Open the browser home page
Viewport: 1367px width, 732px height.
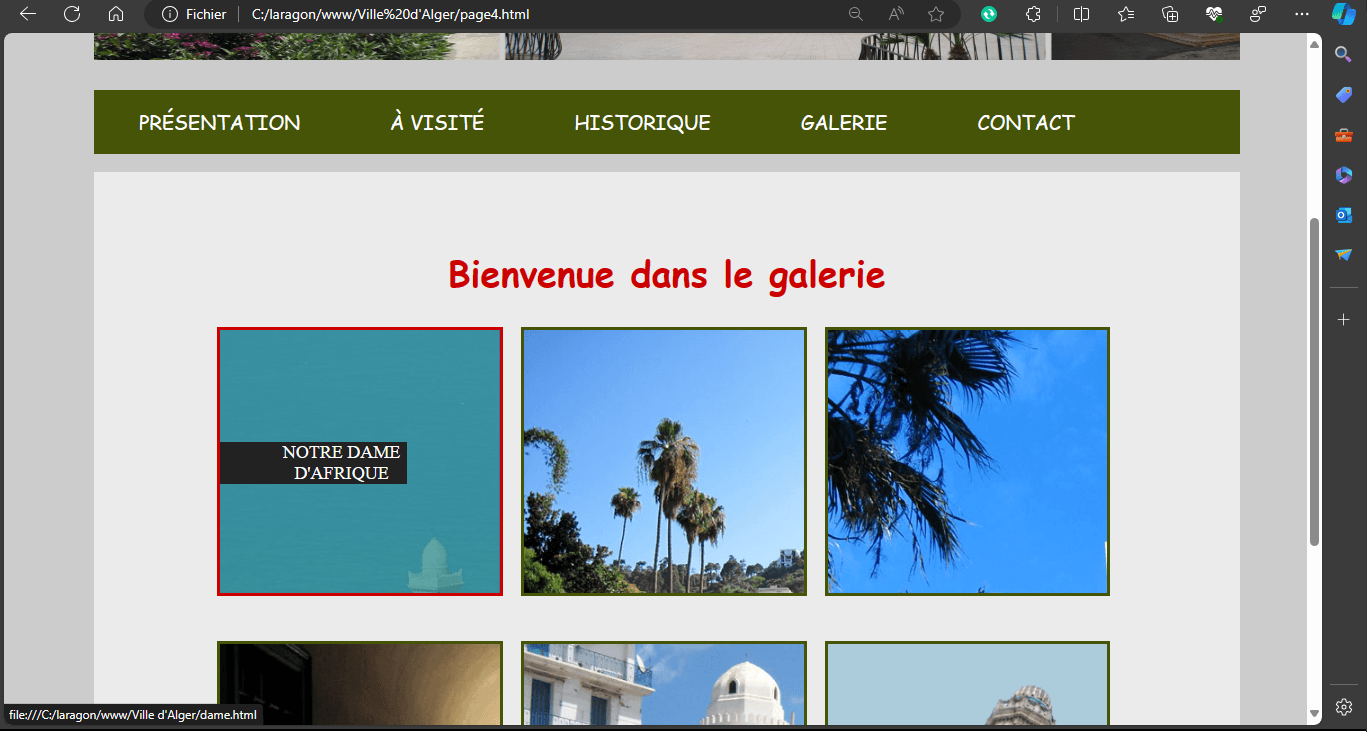click(116, 14)
